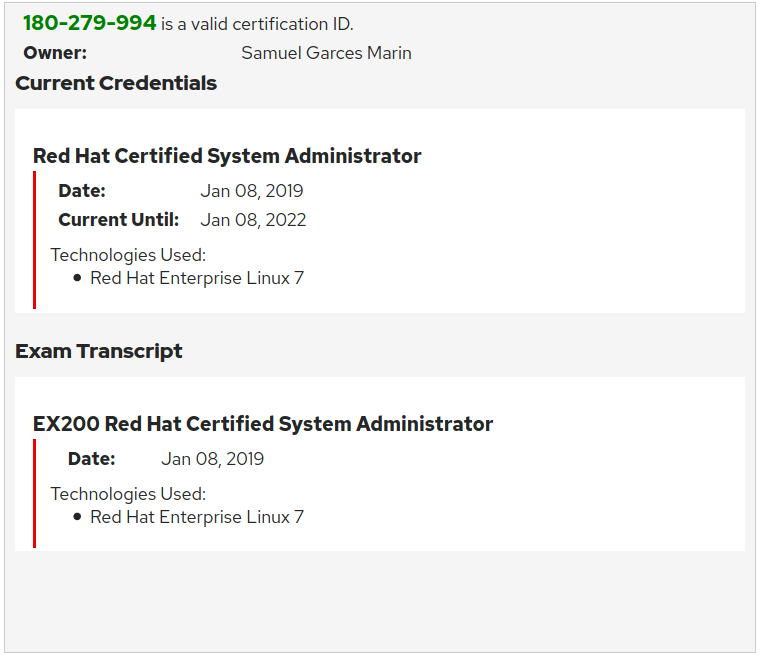Click the credential date Jan 08, 2019
760x658 pixels.
point(251,191)
